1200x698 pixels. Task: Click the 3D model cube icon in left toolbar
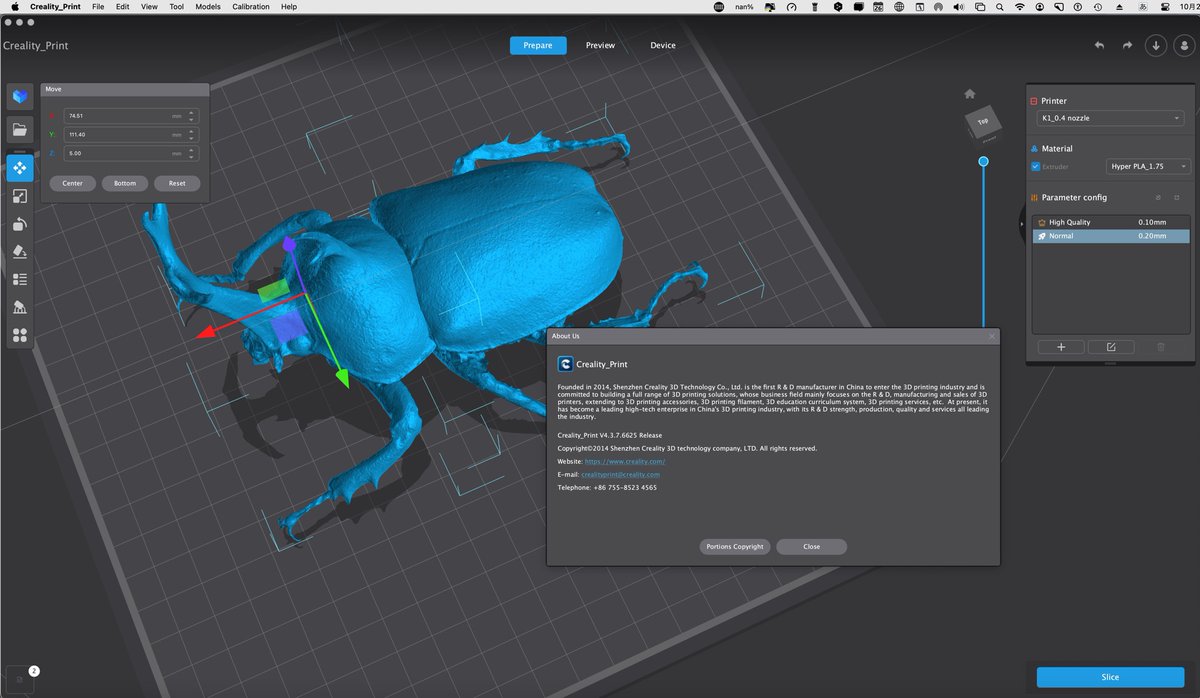point(19,97)
